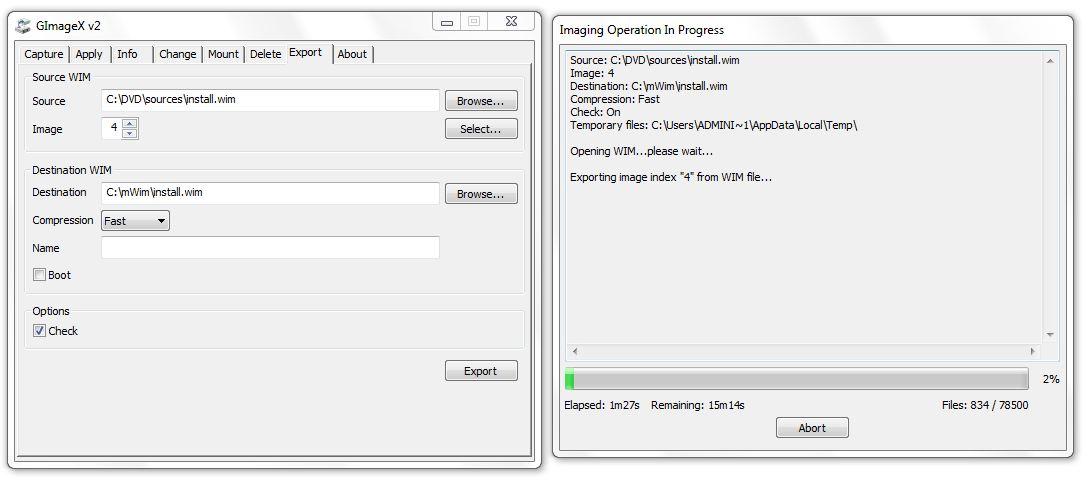Decrease the Image index with down arrow

tap(130, 134)
